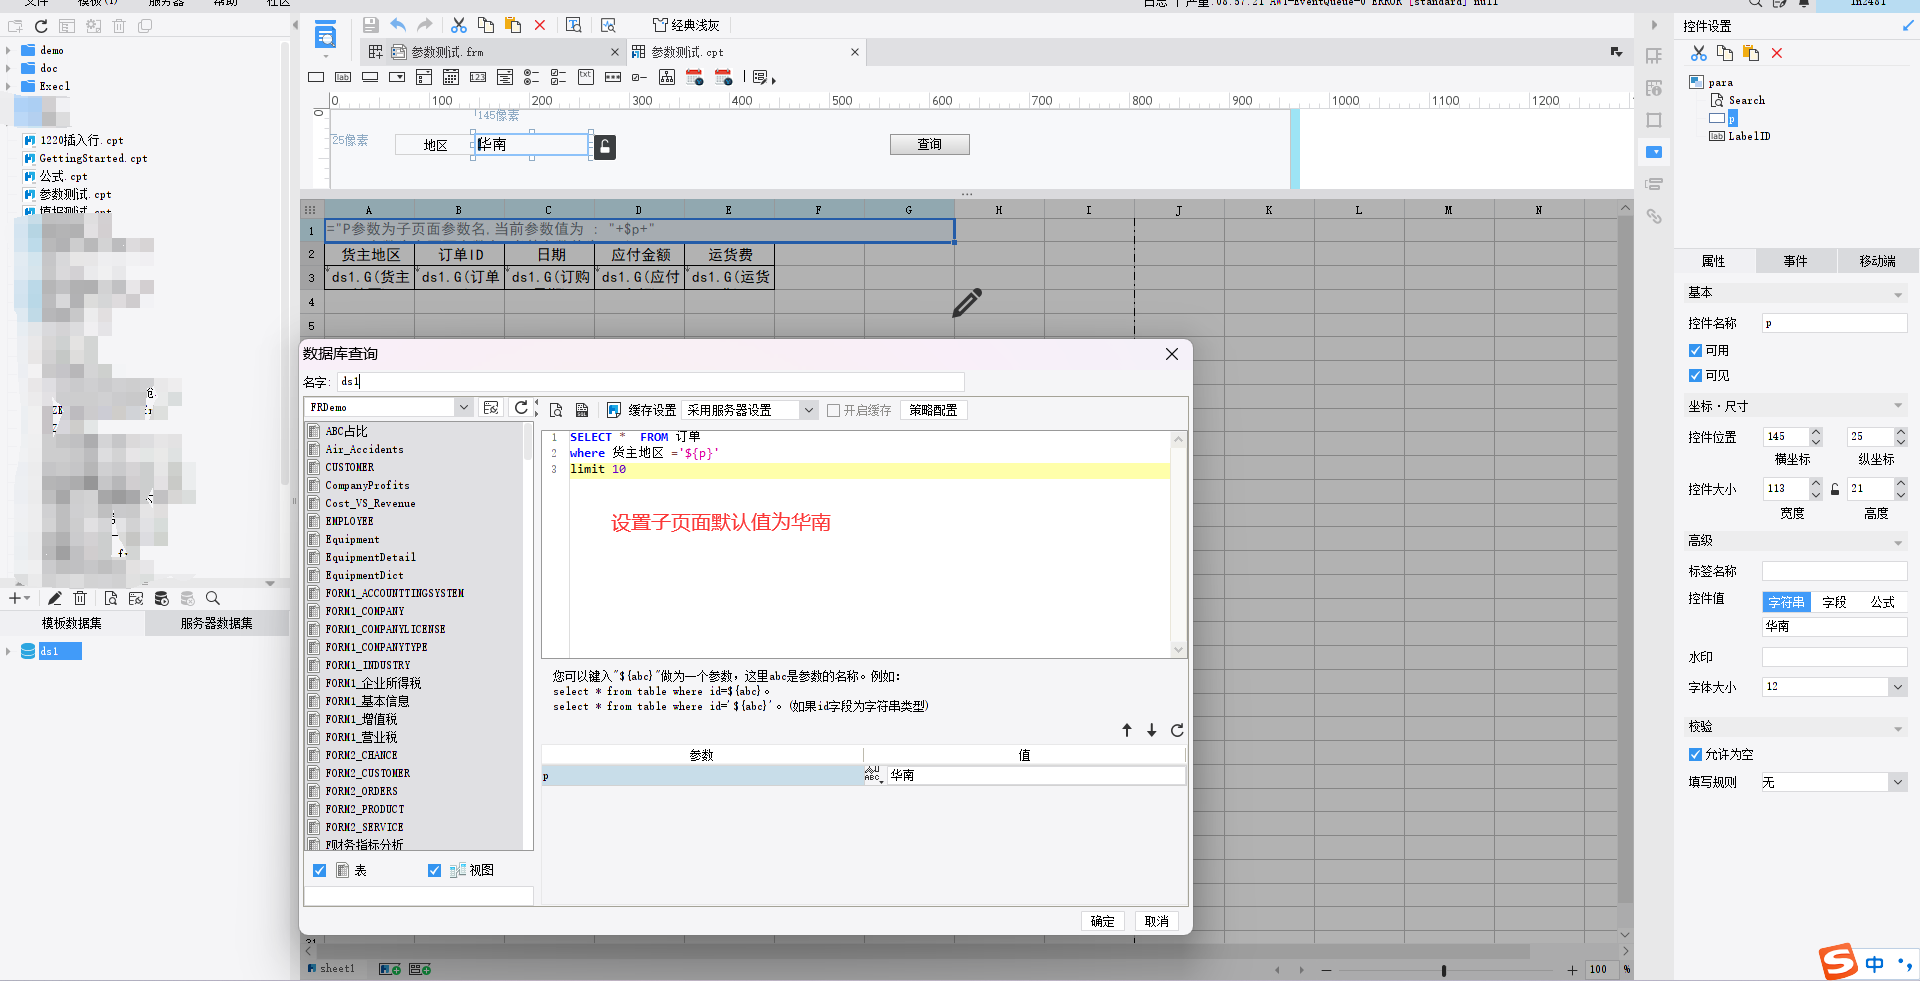1920x981 pixels.
Task: Select the sheet1 tab at the bottom
Action: (x=331, y=969)
